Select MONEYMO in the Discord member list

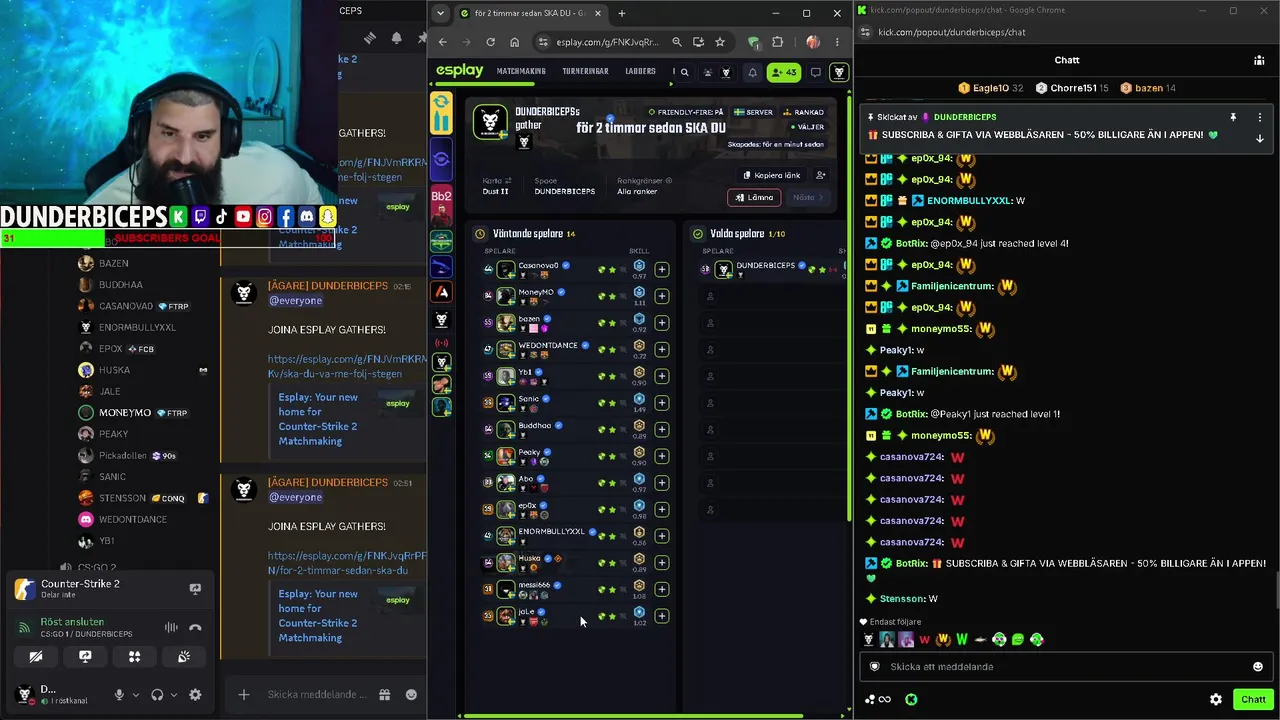[125, 413]
